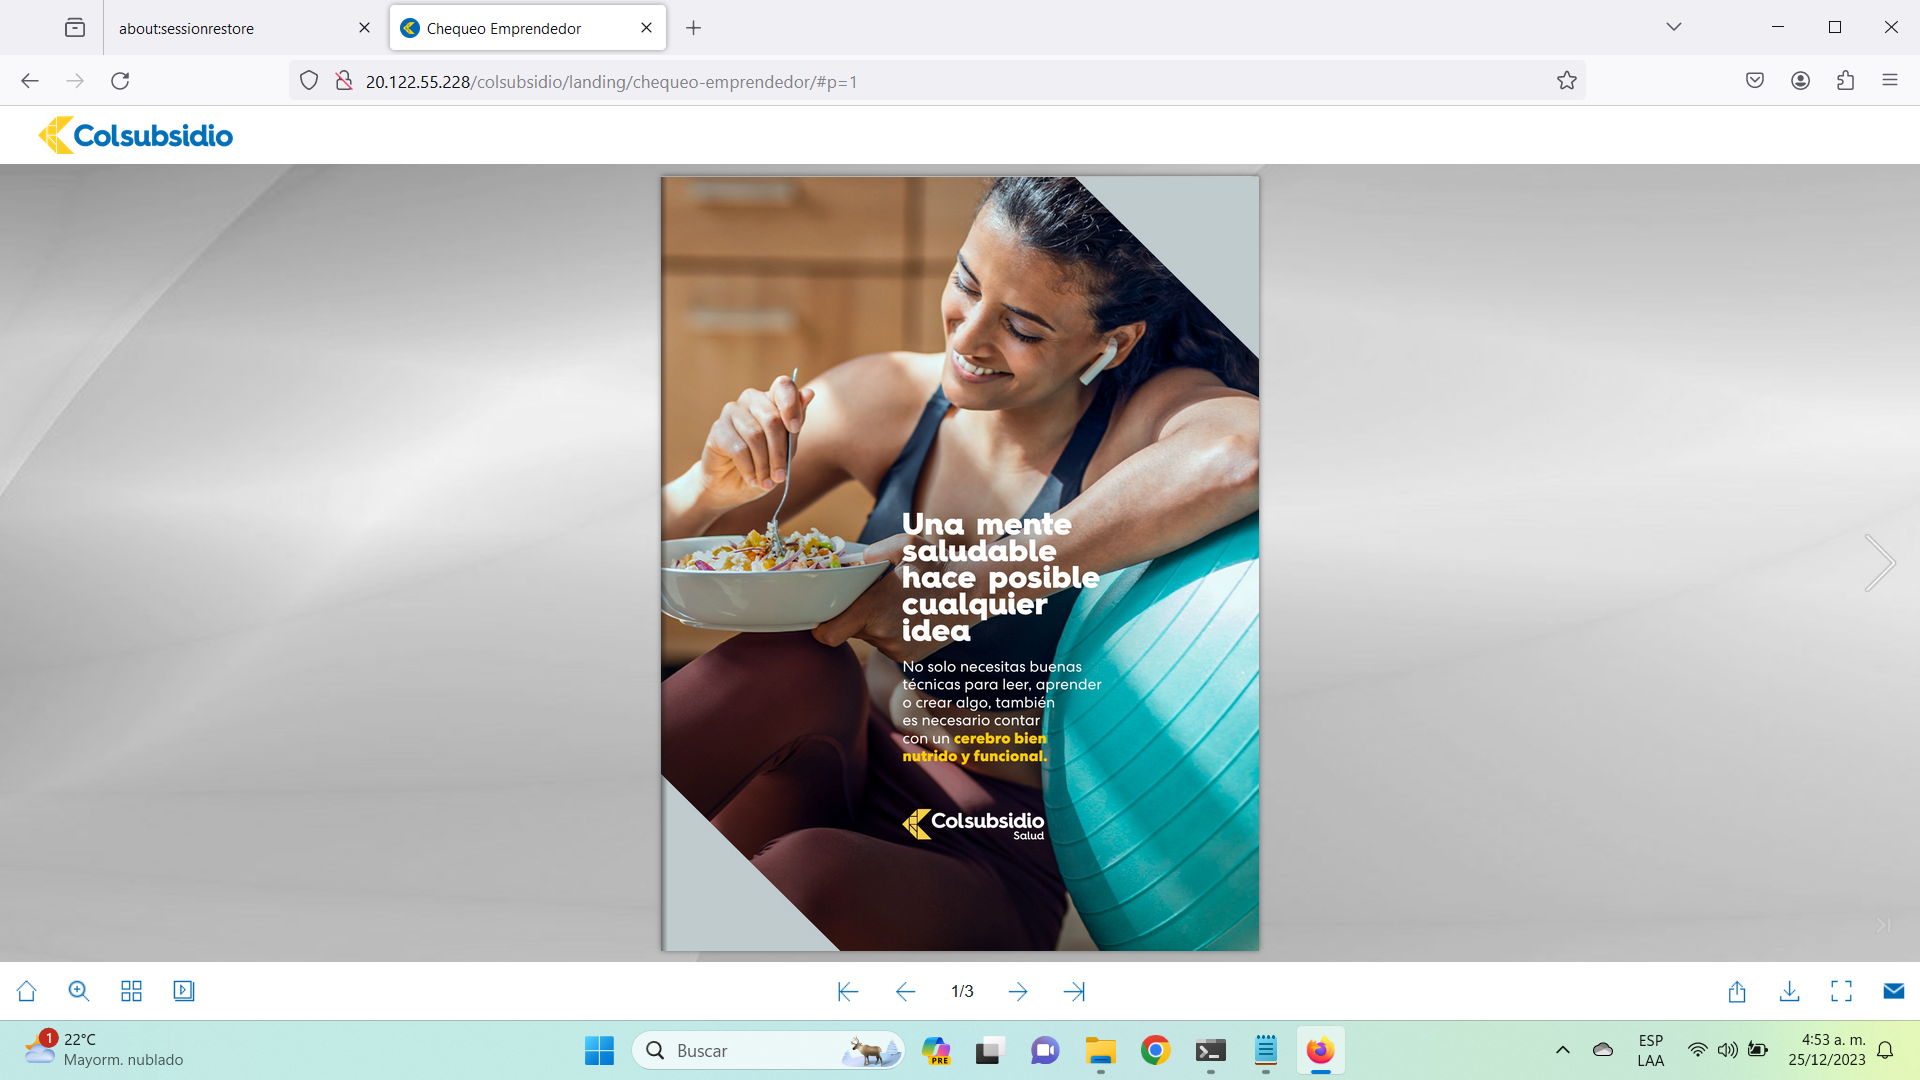Edit the page number field 1/3
Image resolution: width=1920 pixels, height=1080 pixels.
click(962, 992)
